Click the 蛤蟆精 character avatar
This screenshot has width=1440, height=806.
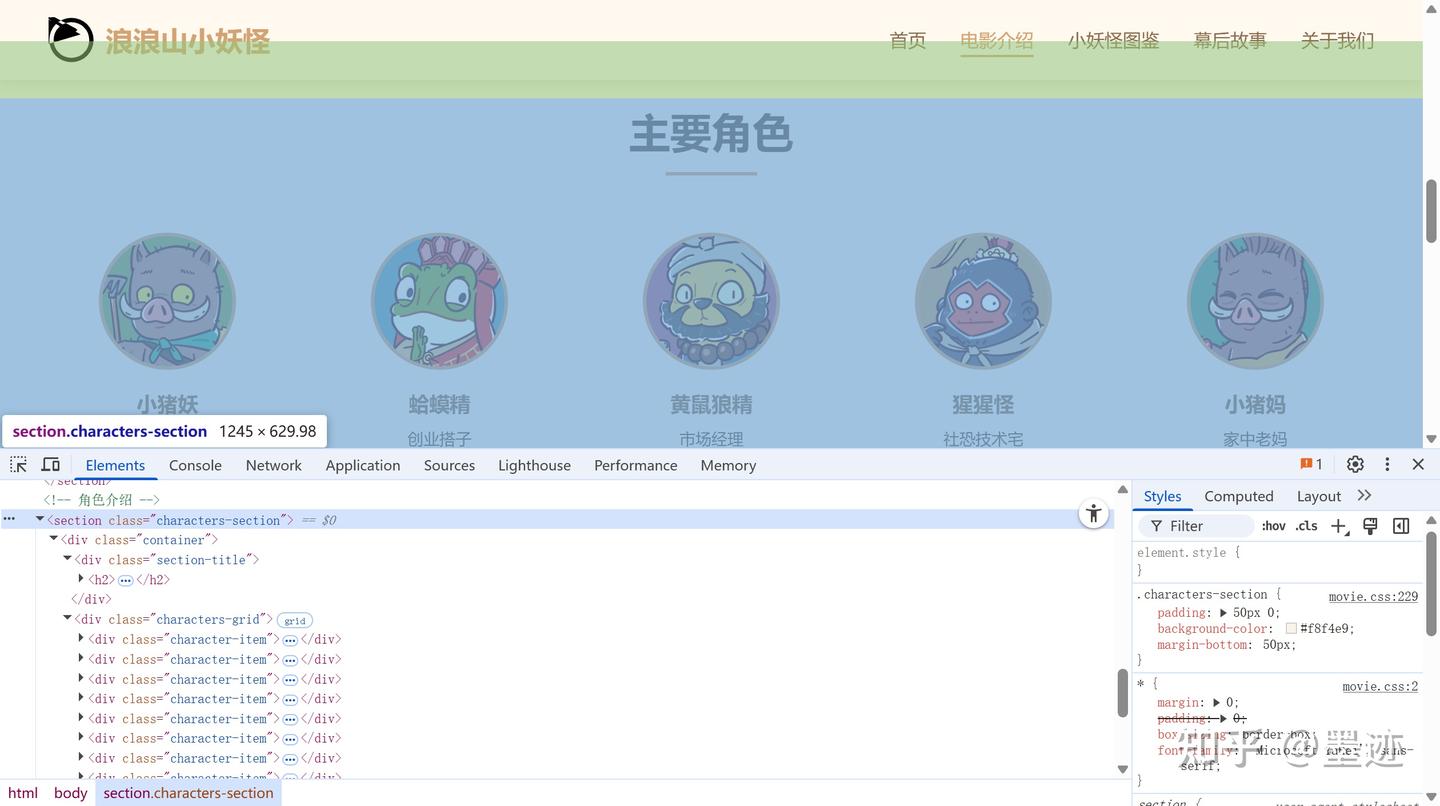coord(439,302)
